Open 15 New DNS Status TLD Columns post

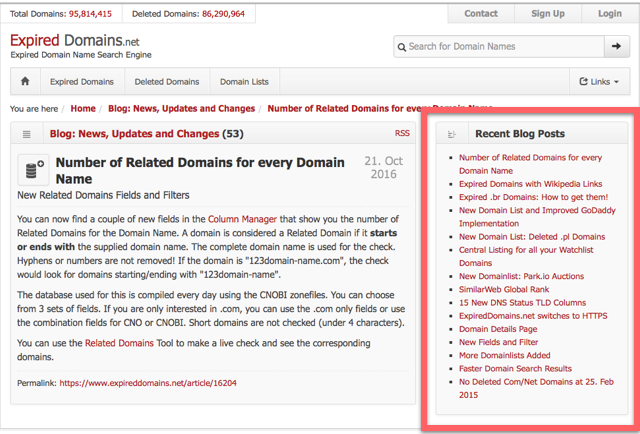[522, 303]
